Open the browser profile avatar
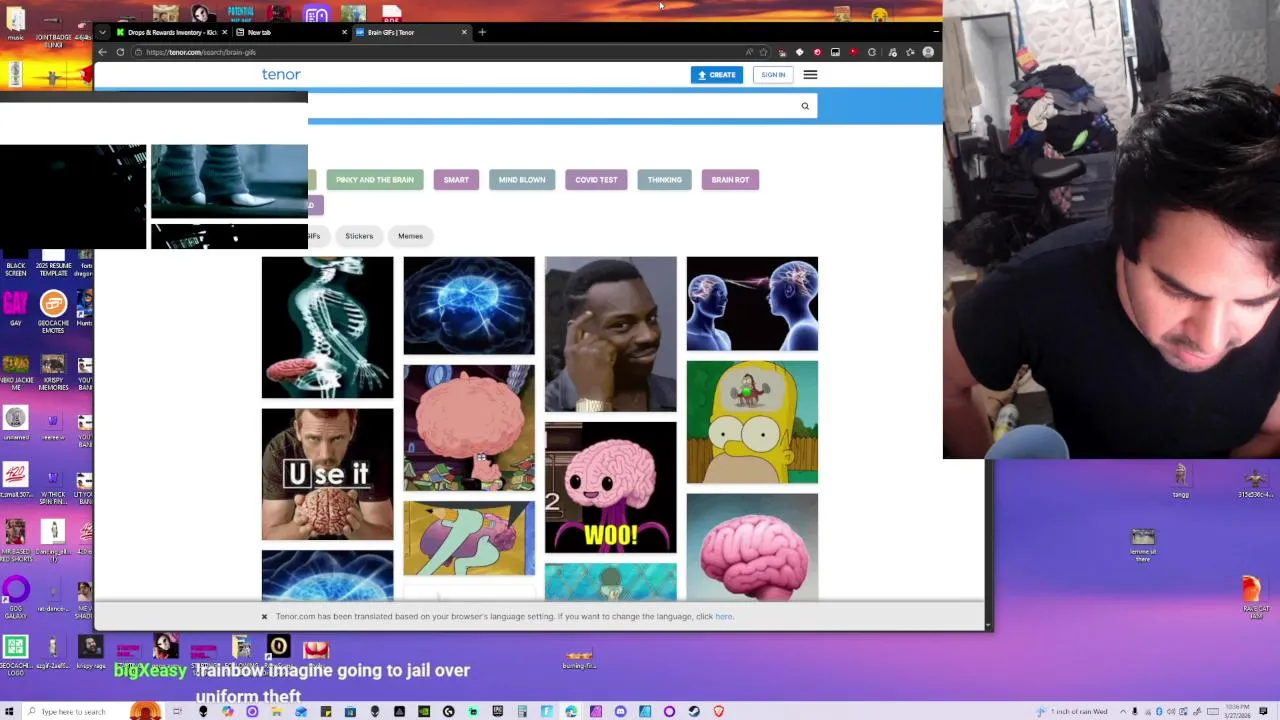Screen dimensions: 1280x720 tap(928, 52)
